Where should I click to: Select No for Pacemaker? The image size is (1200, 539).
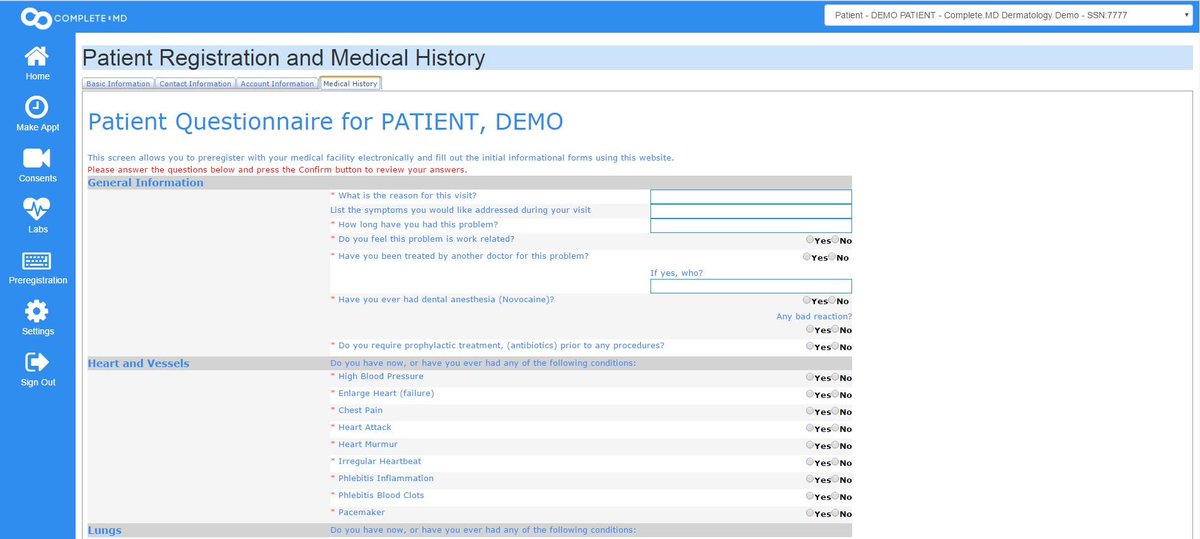[x=835, y=513]
